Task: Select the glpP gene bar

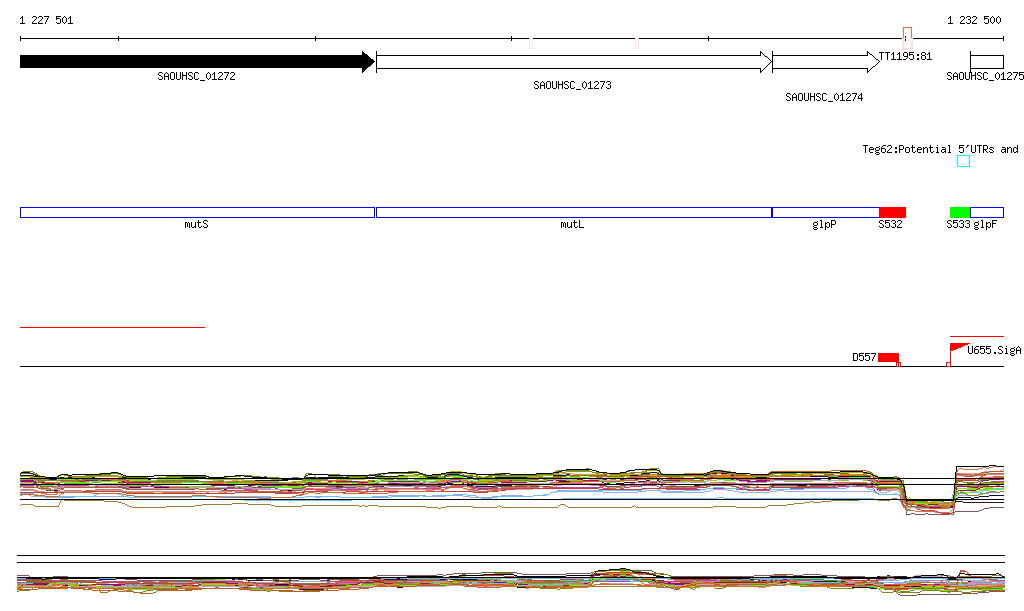Action: (x=825, y=212)
